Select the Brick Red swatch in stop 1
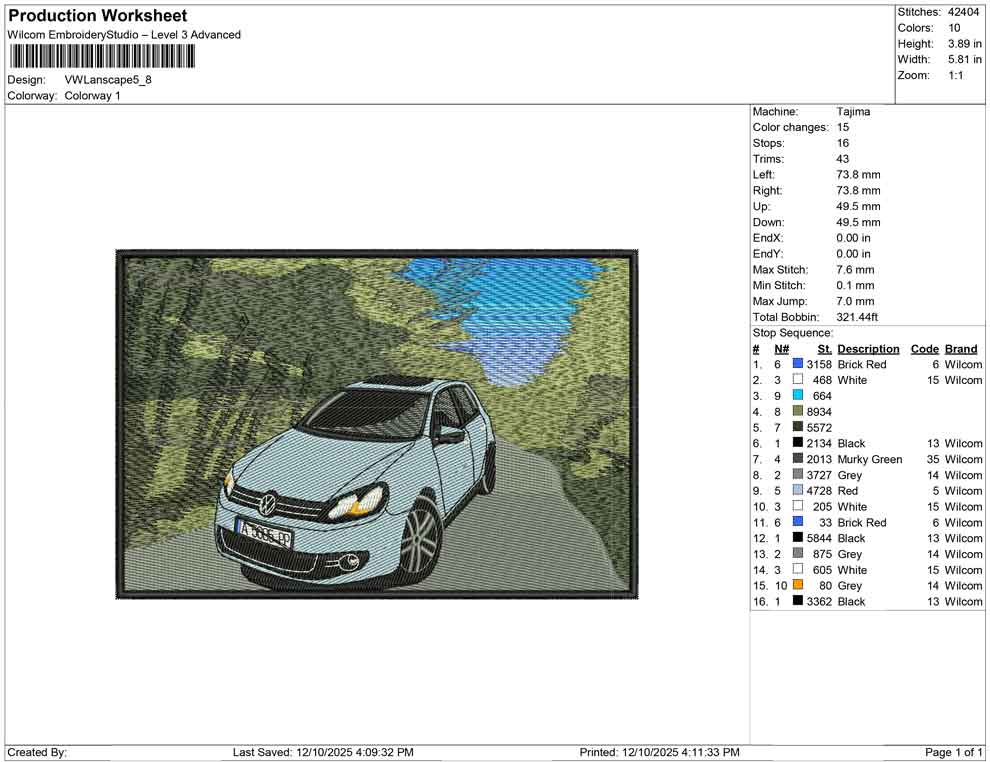Screen dimensions: 990x762 [x=796, y=364]
